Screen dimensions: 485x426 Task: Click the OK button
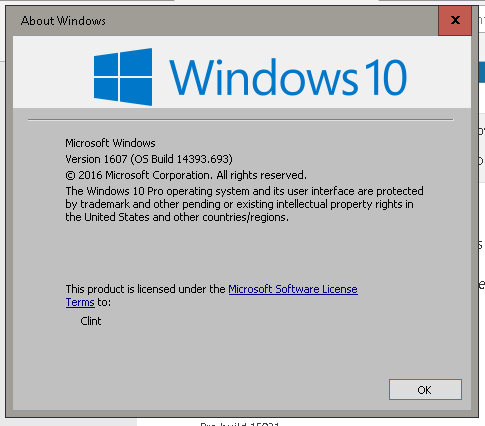point(425,389)
